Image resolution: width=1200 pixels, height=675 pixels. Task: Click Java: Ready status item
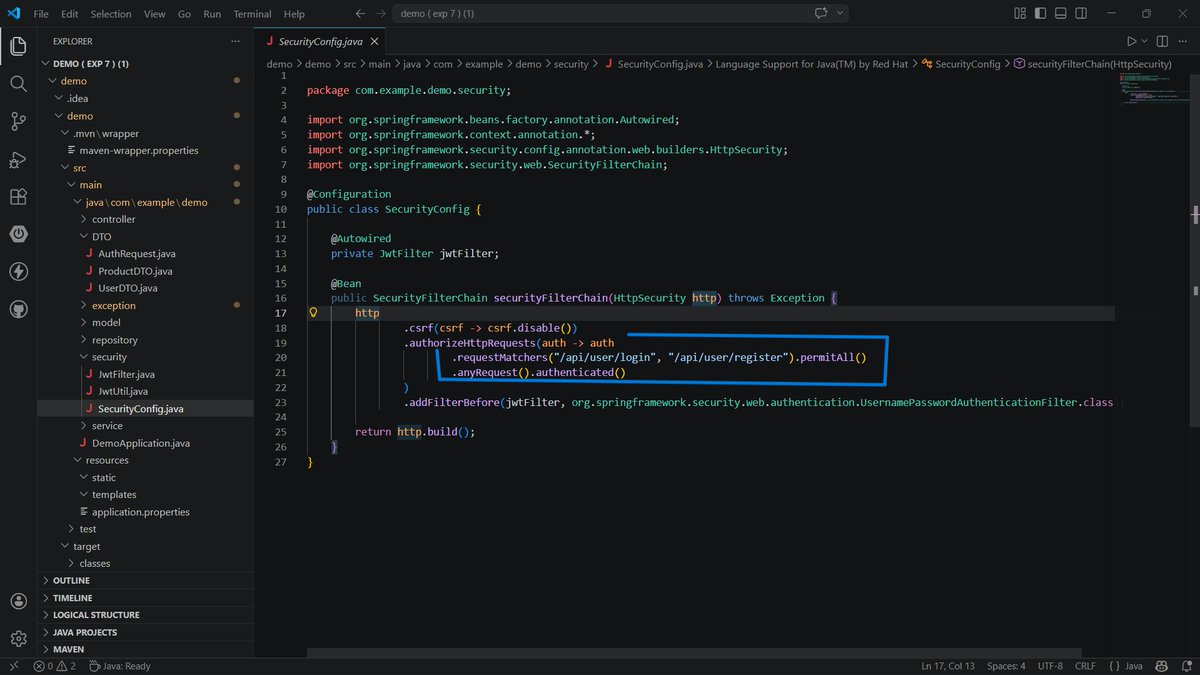click(x=119, y=666)
